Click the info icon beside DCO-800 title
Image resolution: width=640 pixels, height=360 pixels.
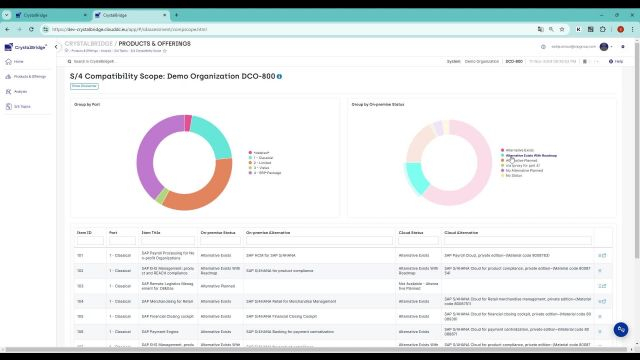[x=279, y=76]
